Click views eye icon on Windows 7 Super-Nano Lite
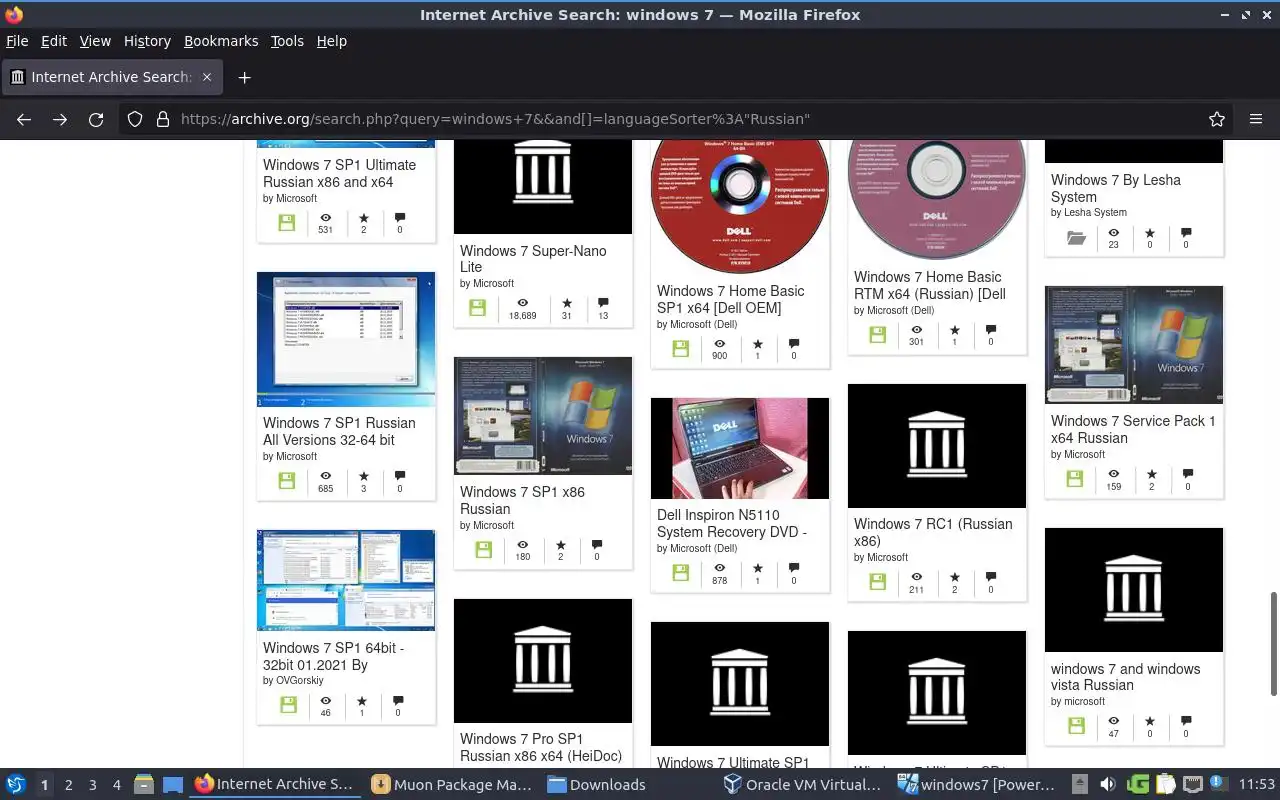The height and width of the screenshot is (800, 1280). pos(522,303)
